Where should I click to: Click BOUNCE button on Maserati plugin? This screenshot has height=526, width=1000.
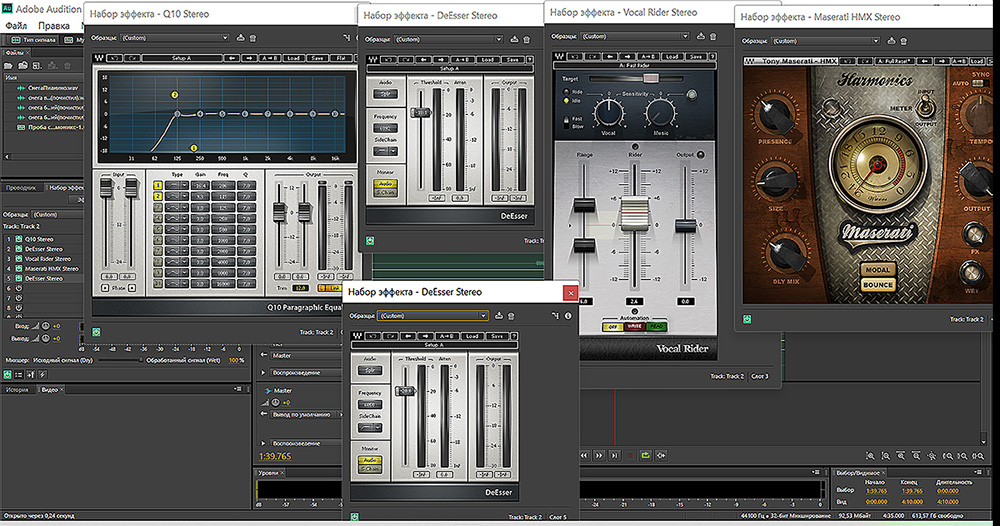click(878, 285)
